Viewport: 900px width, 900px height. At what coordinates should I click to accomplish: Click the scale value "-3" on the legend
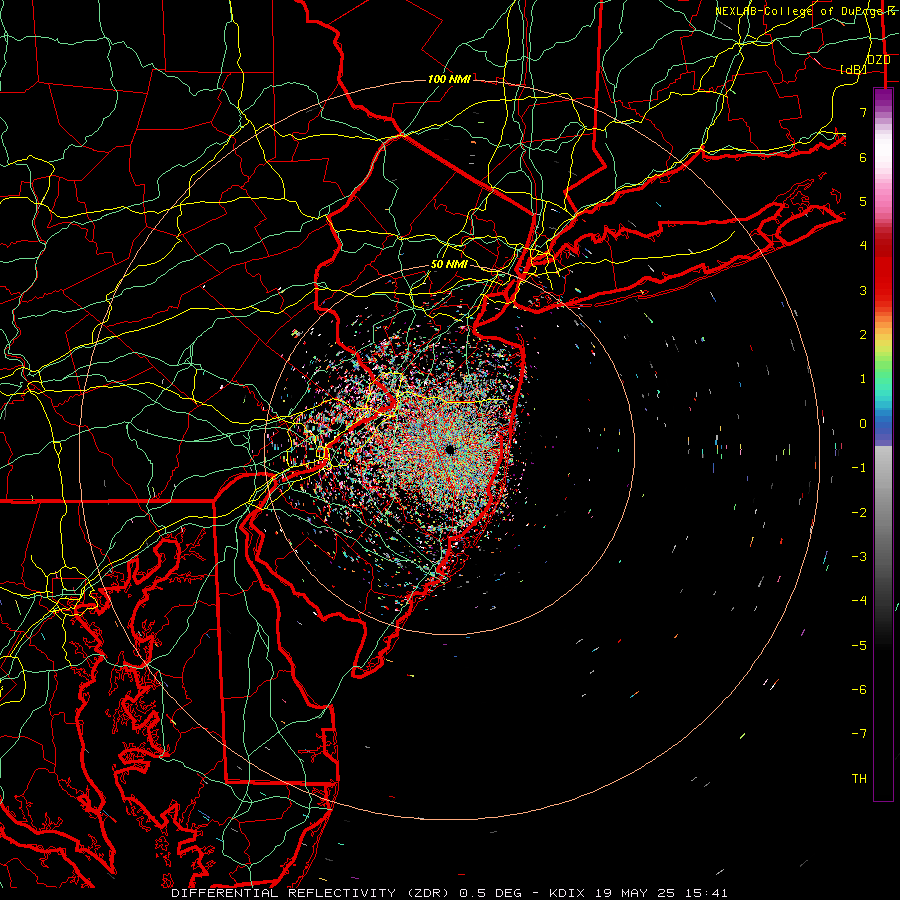(x=859, y=557)
